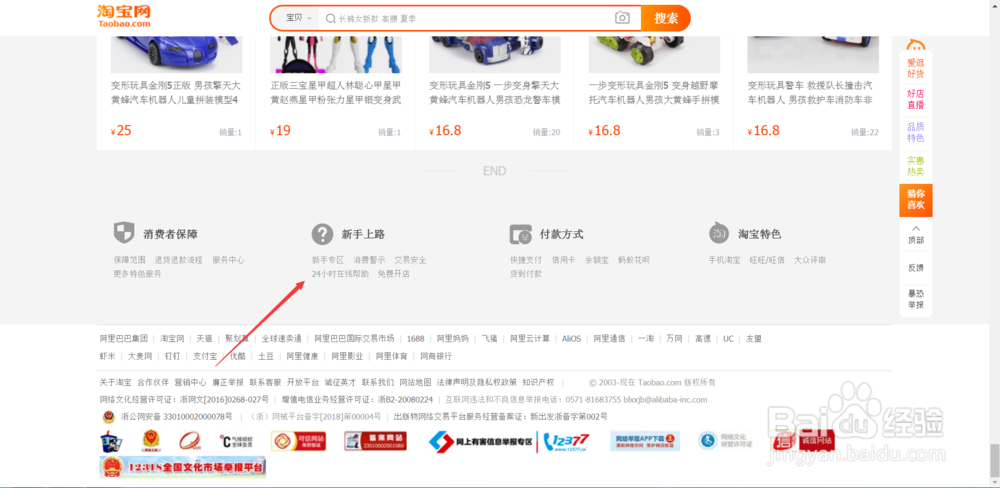Click the 付款方式 wallet icon
The width and height of the screenshot is (1000, 488).
pos(520,234)
